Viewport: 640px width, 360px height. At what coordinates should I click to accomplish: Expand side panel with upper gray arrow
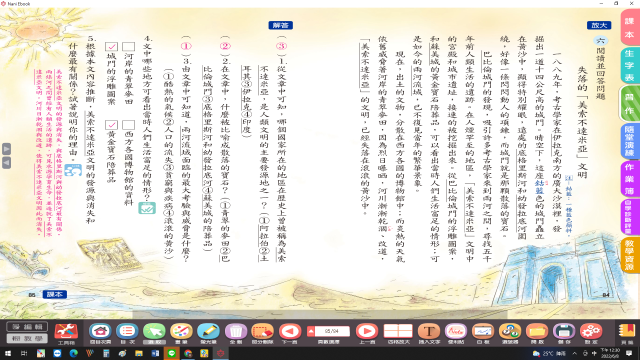point(7,149)
